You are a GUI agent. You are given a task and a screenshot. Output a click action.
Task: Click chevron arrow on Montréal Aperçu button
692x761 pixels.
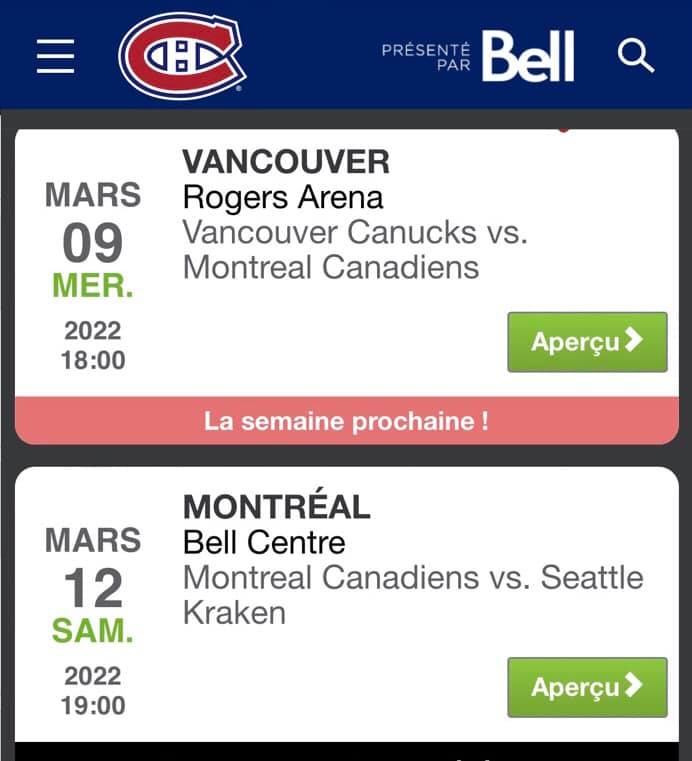[x=634, y=685]
